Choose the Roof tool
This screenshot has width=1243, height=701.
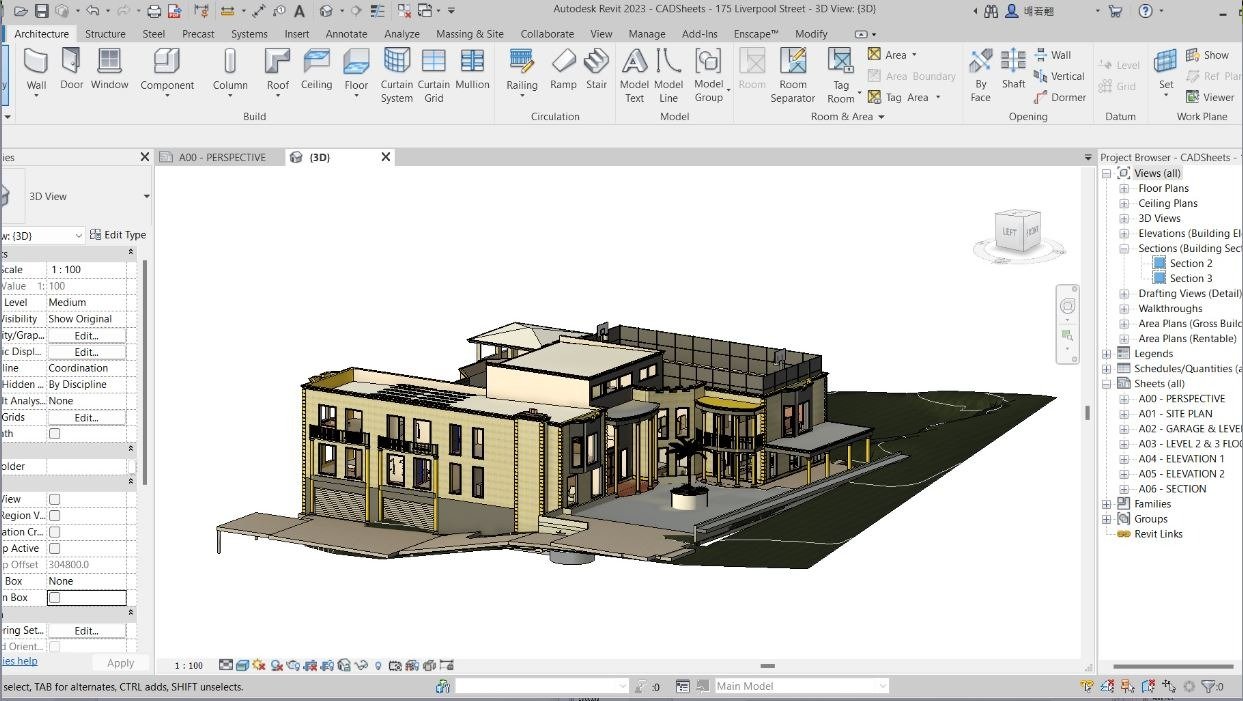[x=278, y=70]
